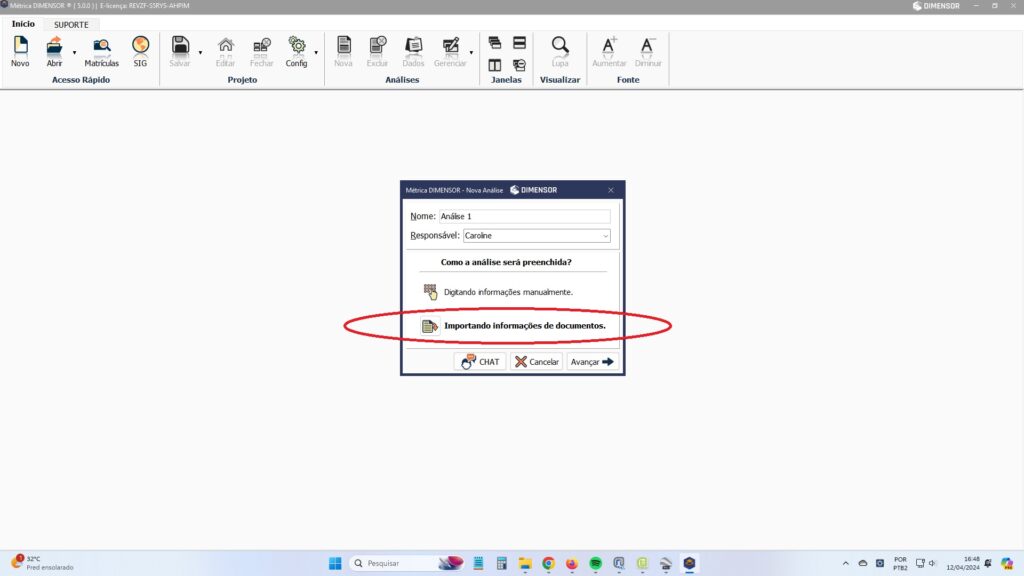
Task: Click Avançar to proceed
Action: click(592, 362)
